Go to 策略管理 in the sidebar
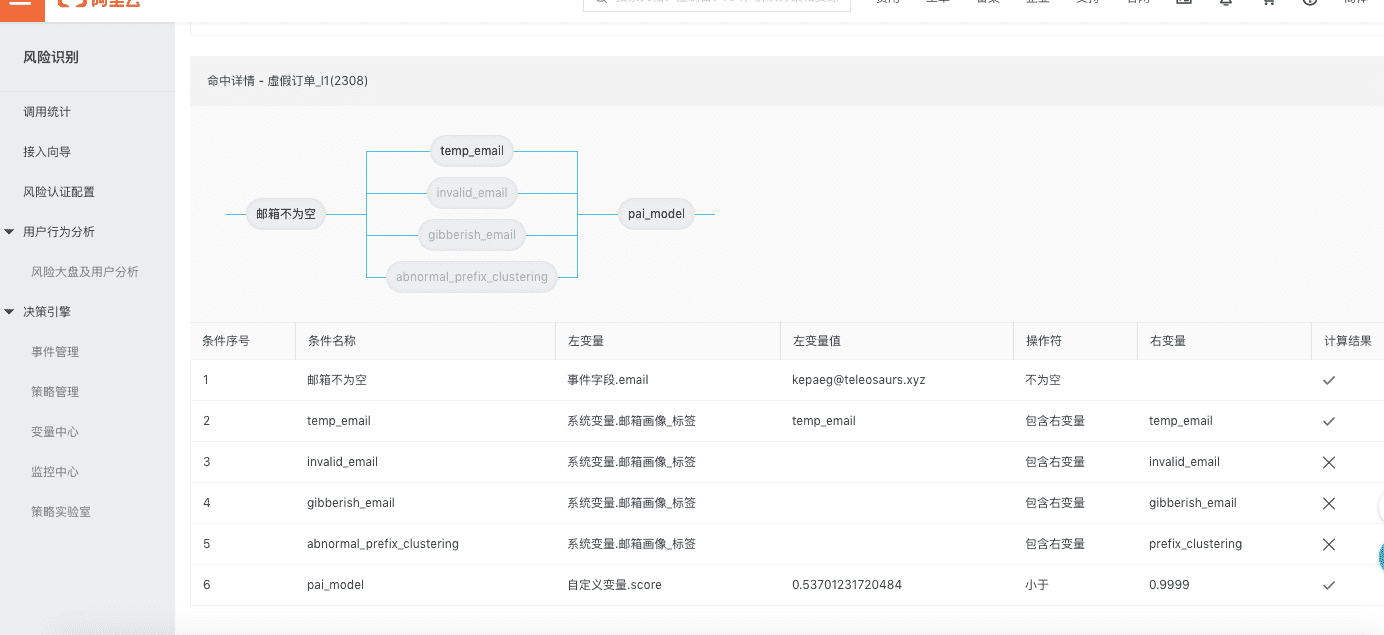The image size is (1384, 635). [x=55, y=392]
